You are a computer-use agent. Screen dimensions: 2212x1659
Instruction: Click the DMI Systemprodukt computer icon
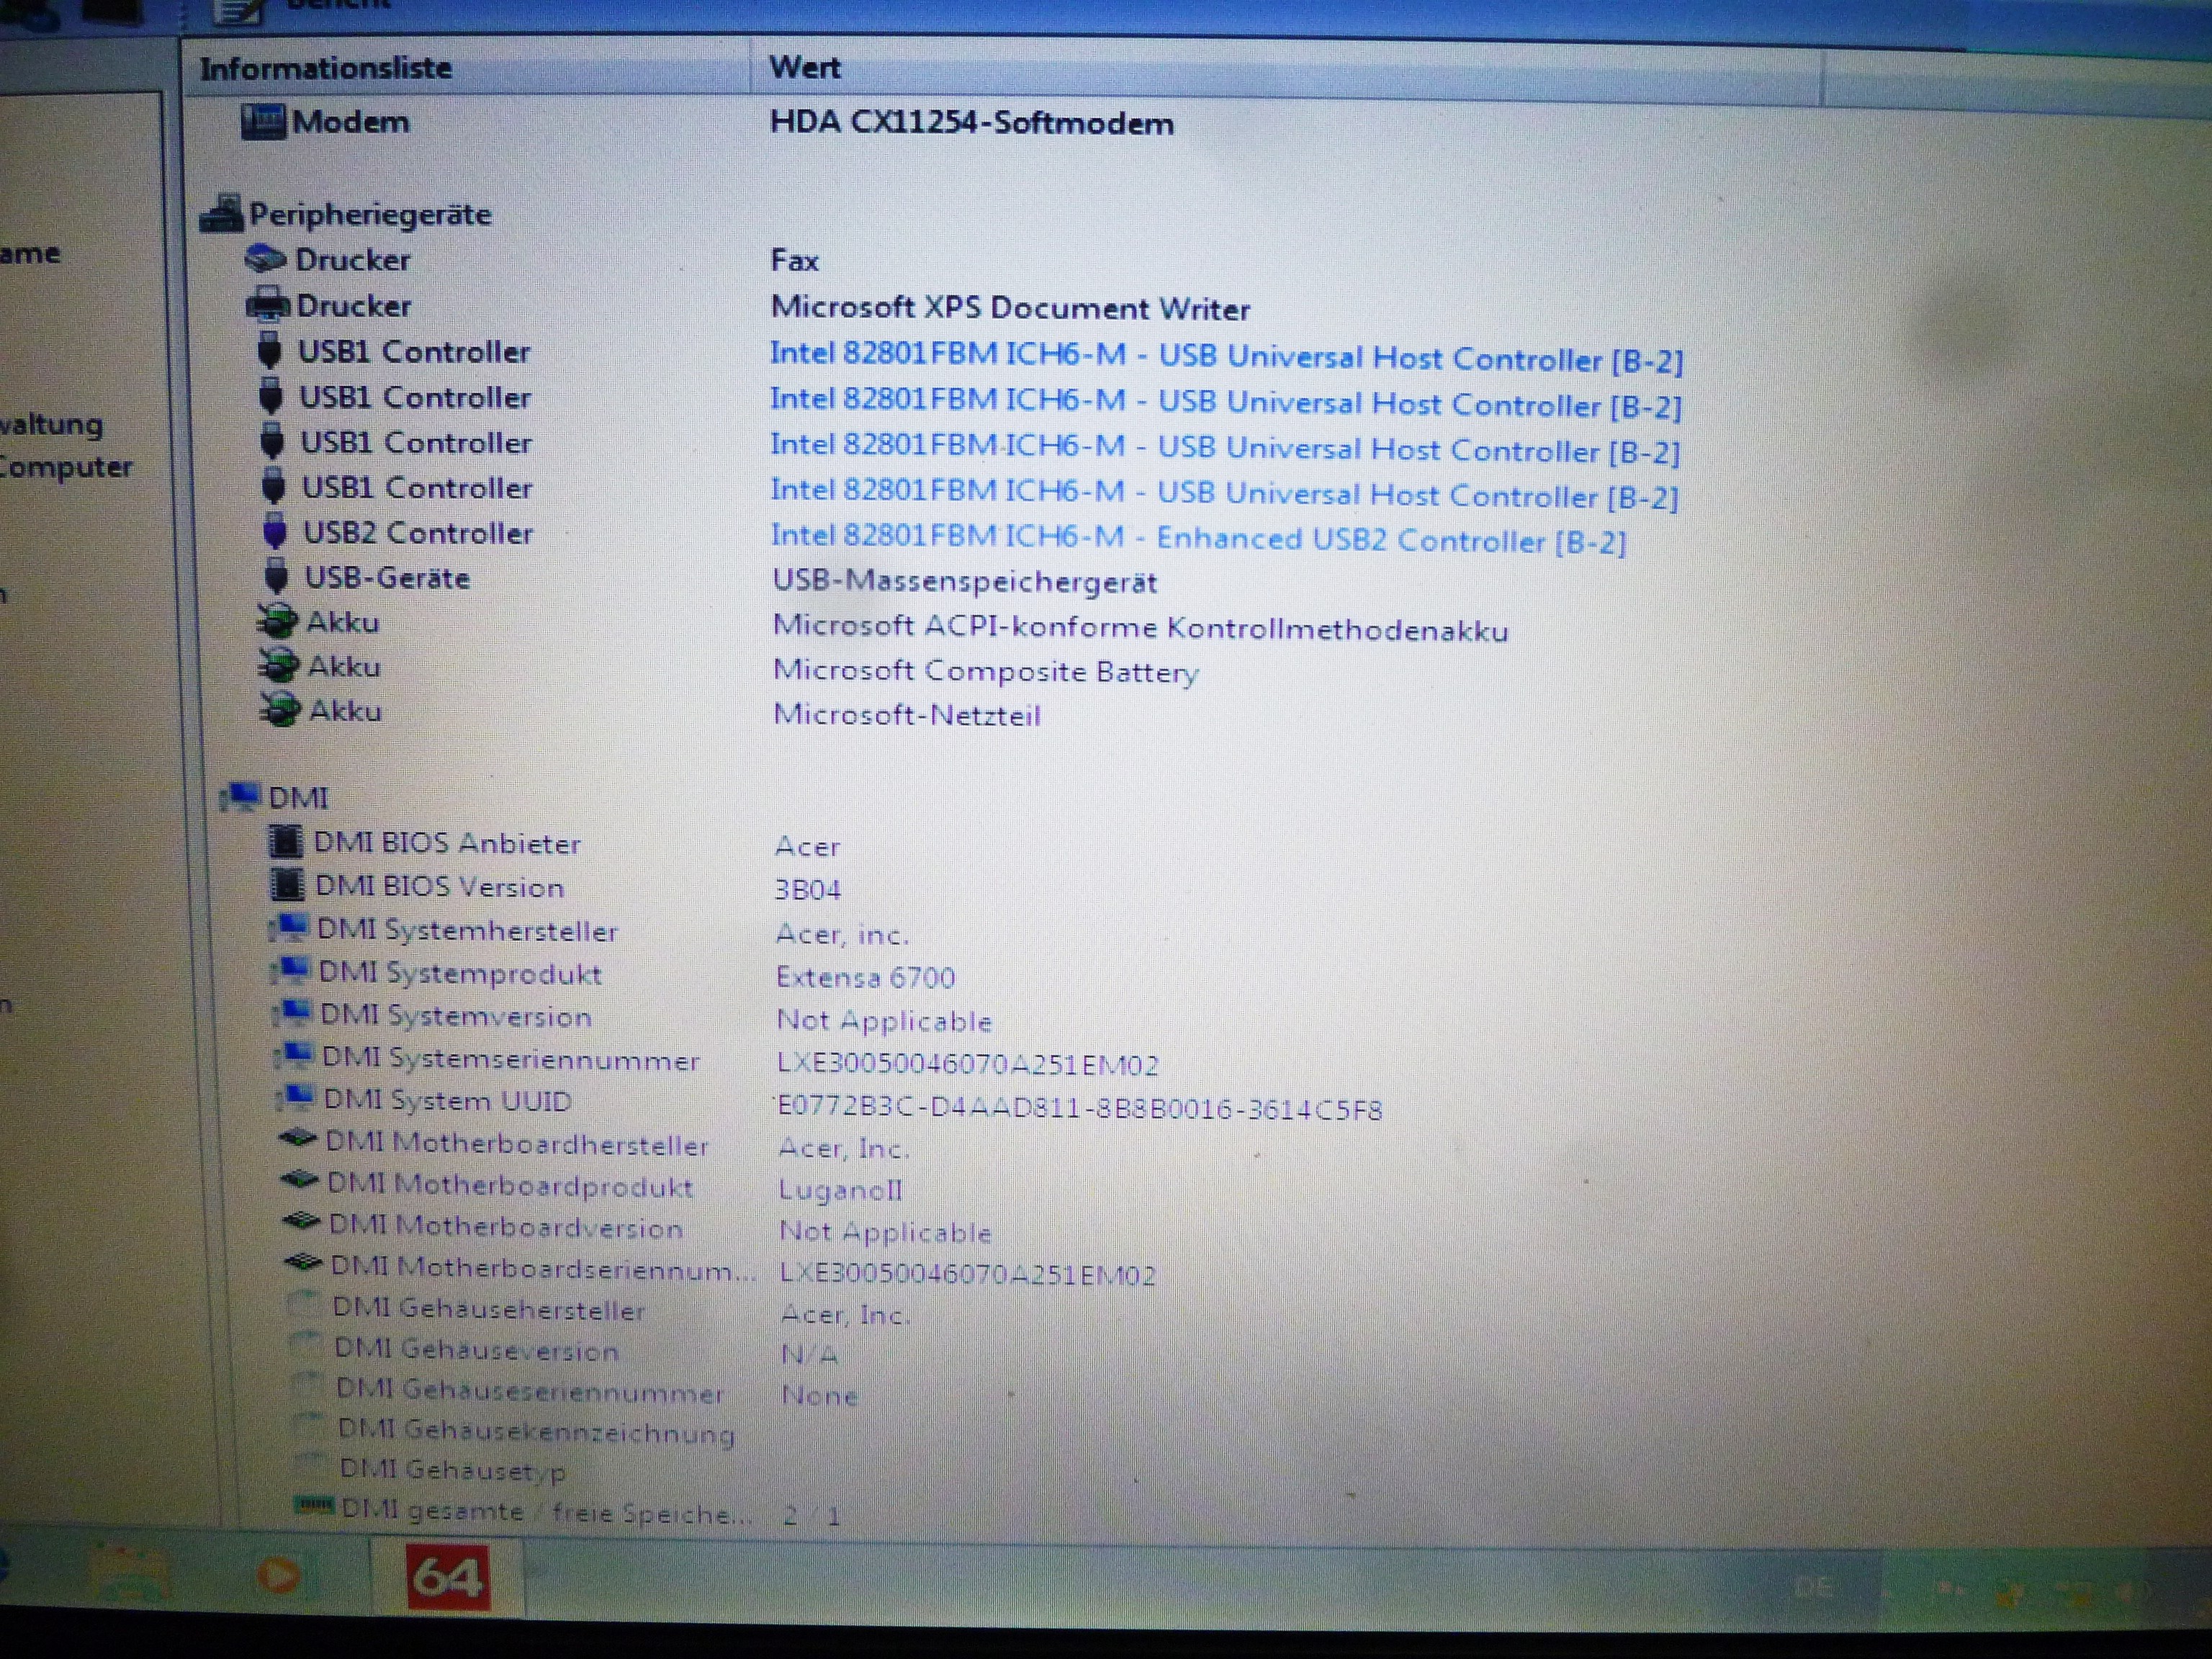tap(292, 971)
